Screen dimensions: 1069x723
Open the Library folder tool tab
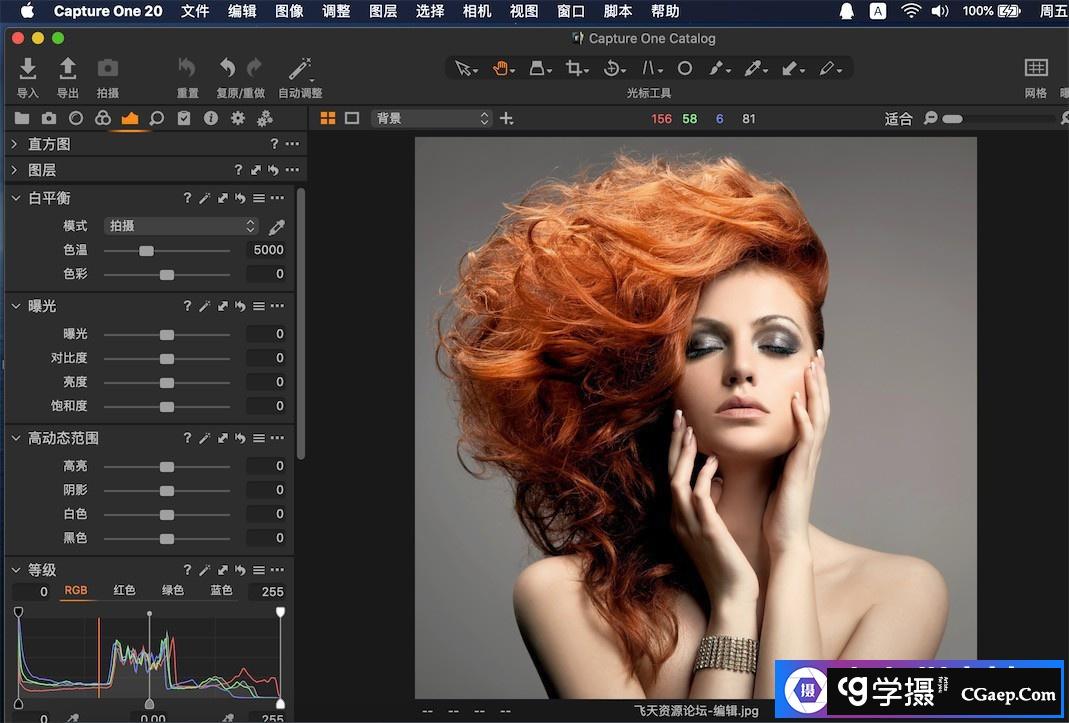21,118
